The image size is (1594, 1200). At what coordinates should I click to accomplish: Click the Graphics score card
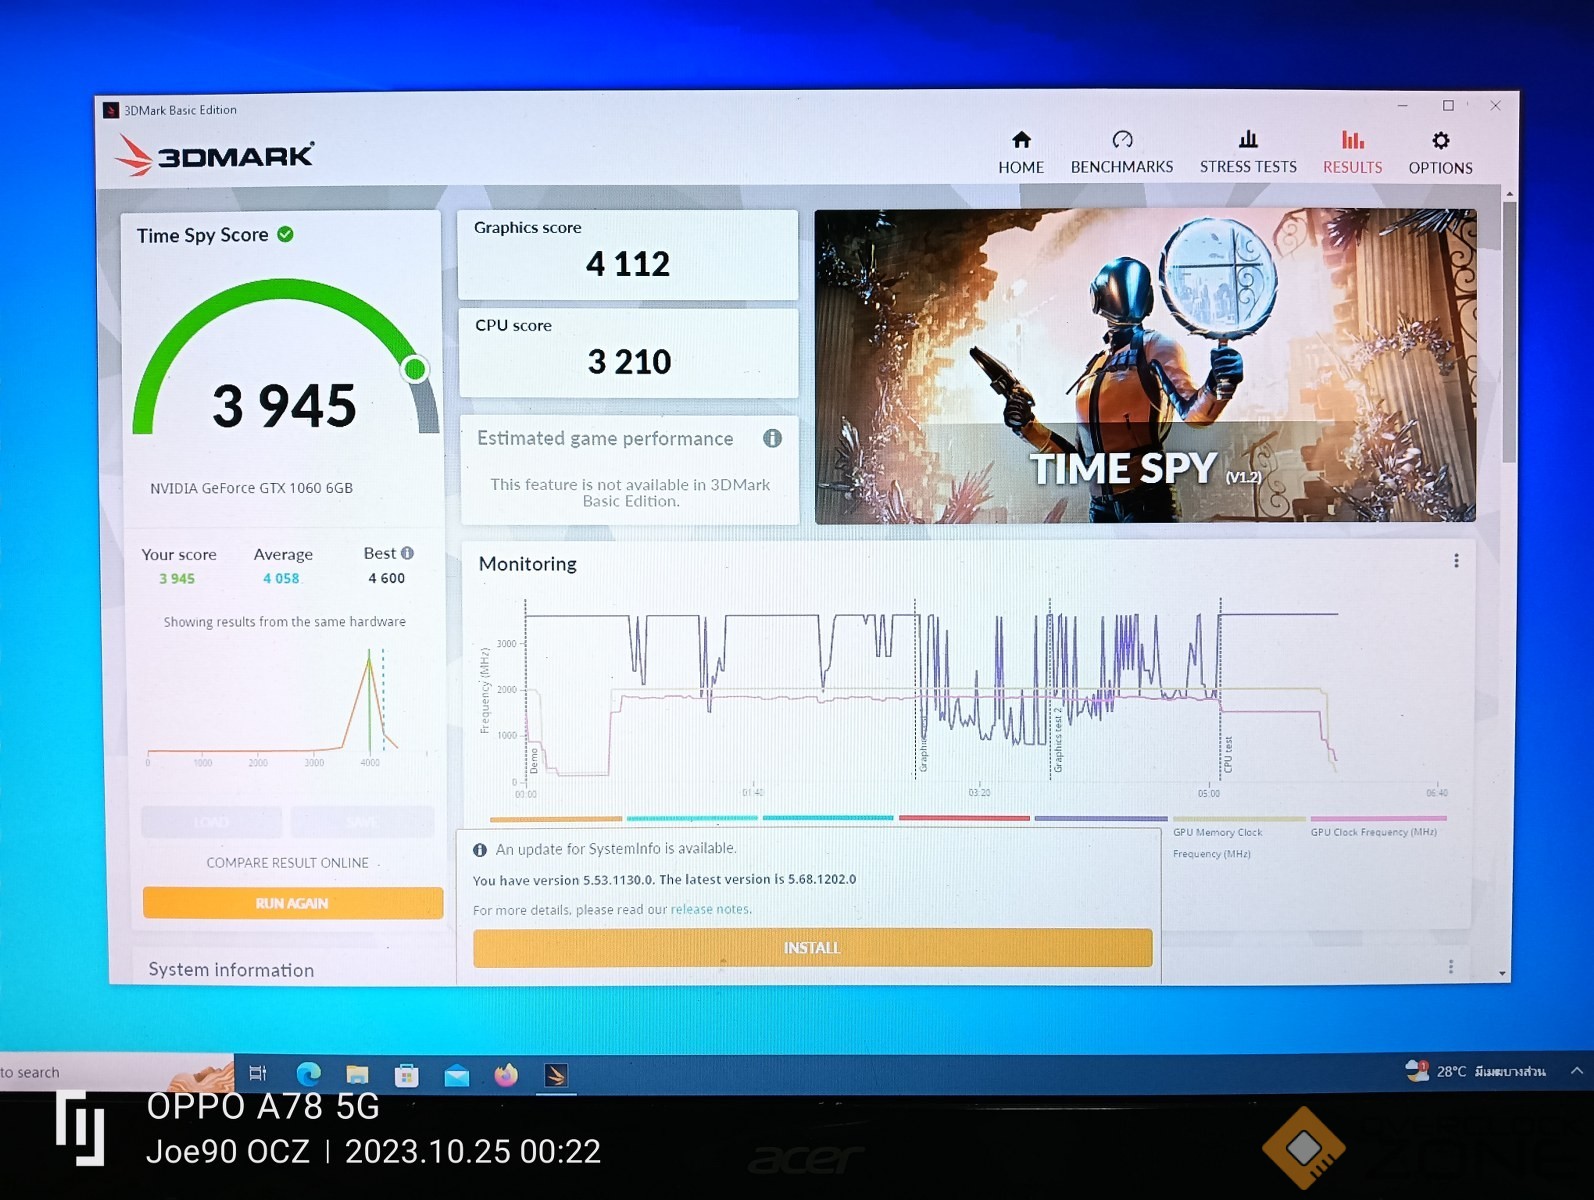tap(628, 254)
